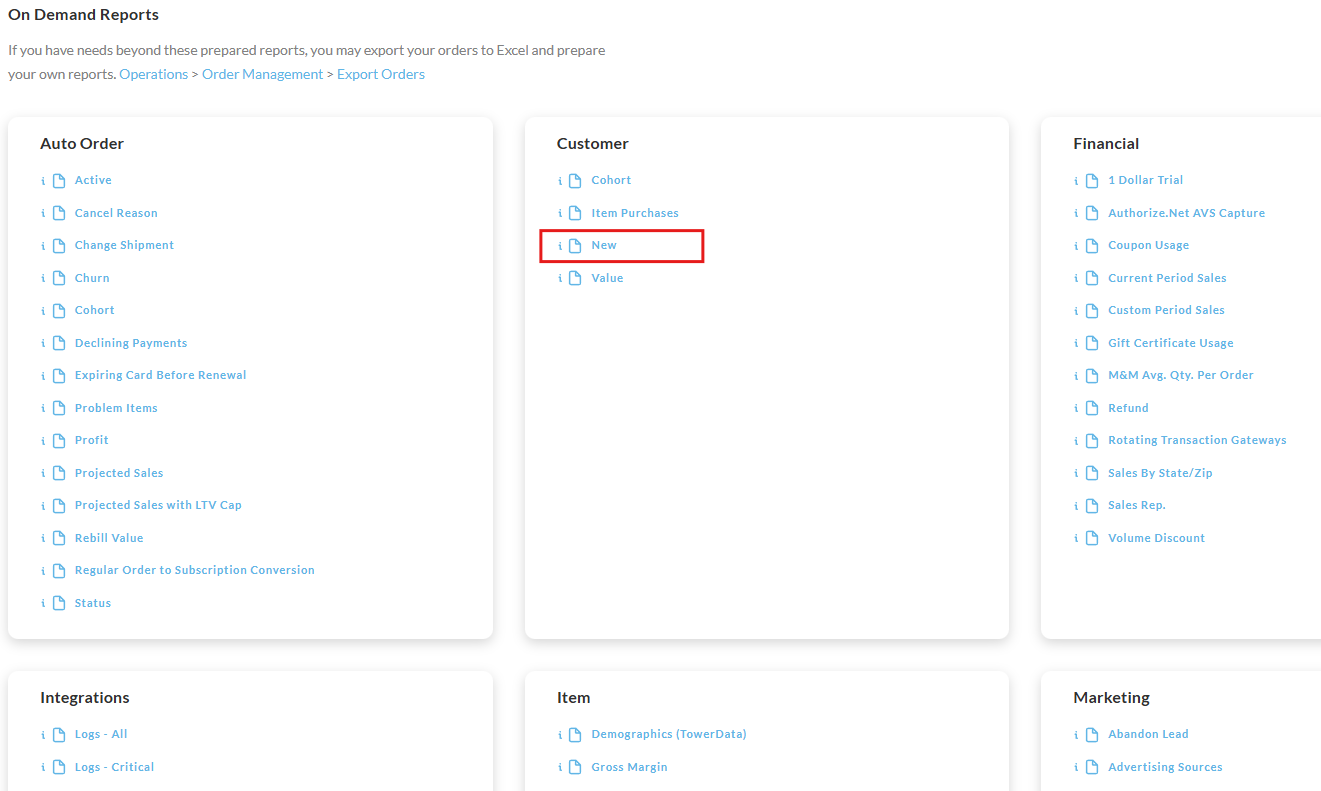Open the M&M Avg. Qty. Per Order report
This screenshot has width=1321, height=791.
tap(1181, 375)
